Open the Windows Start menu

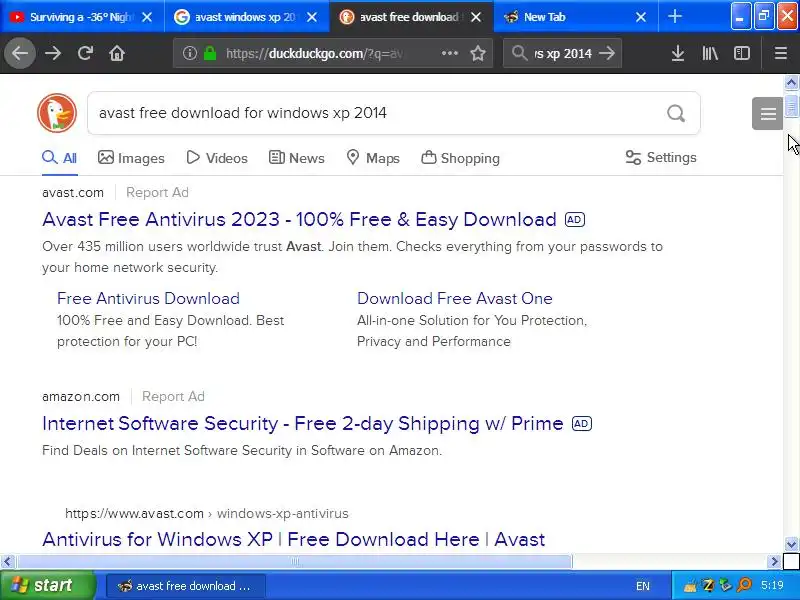(x=48, y=585)
